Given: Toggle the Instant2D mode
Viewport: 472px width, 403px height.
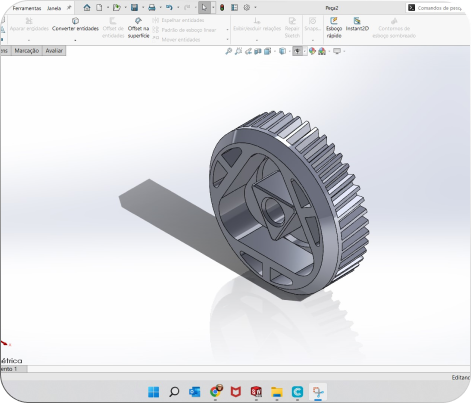Looking at the screenshot, I should 357,24.
